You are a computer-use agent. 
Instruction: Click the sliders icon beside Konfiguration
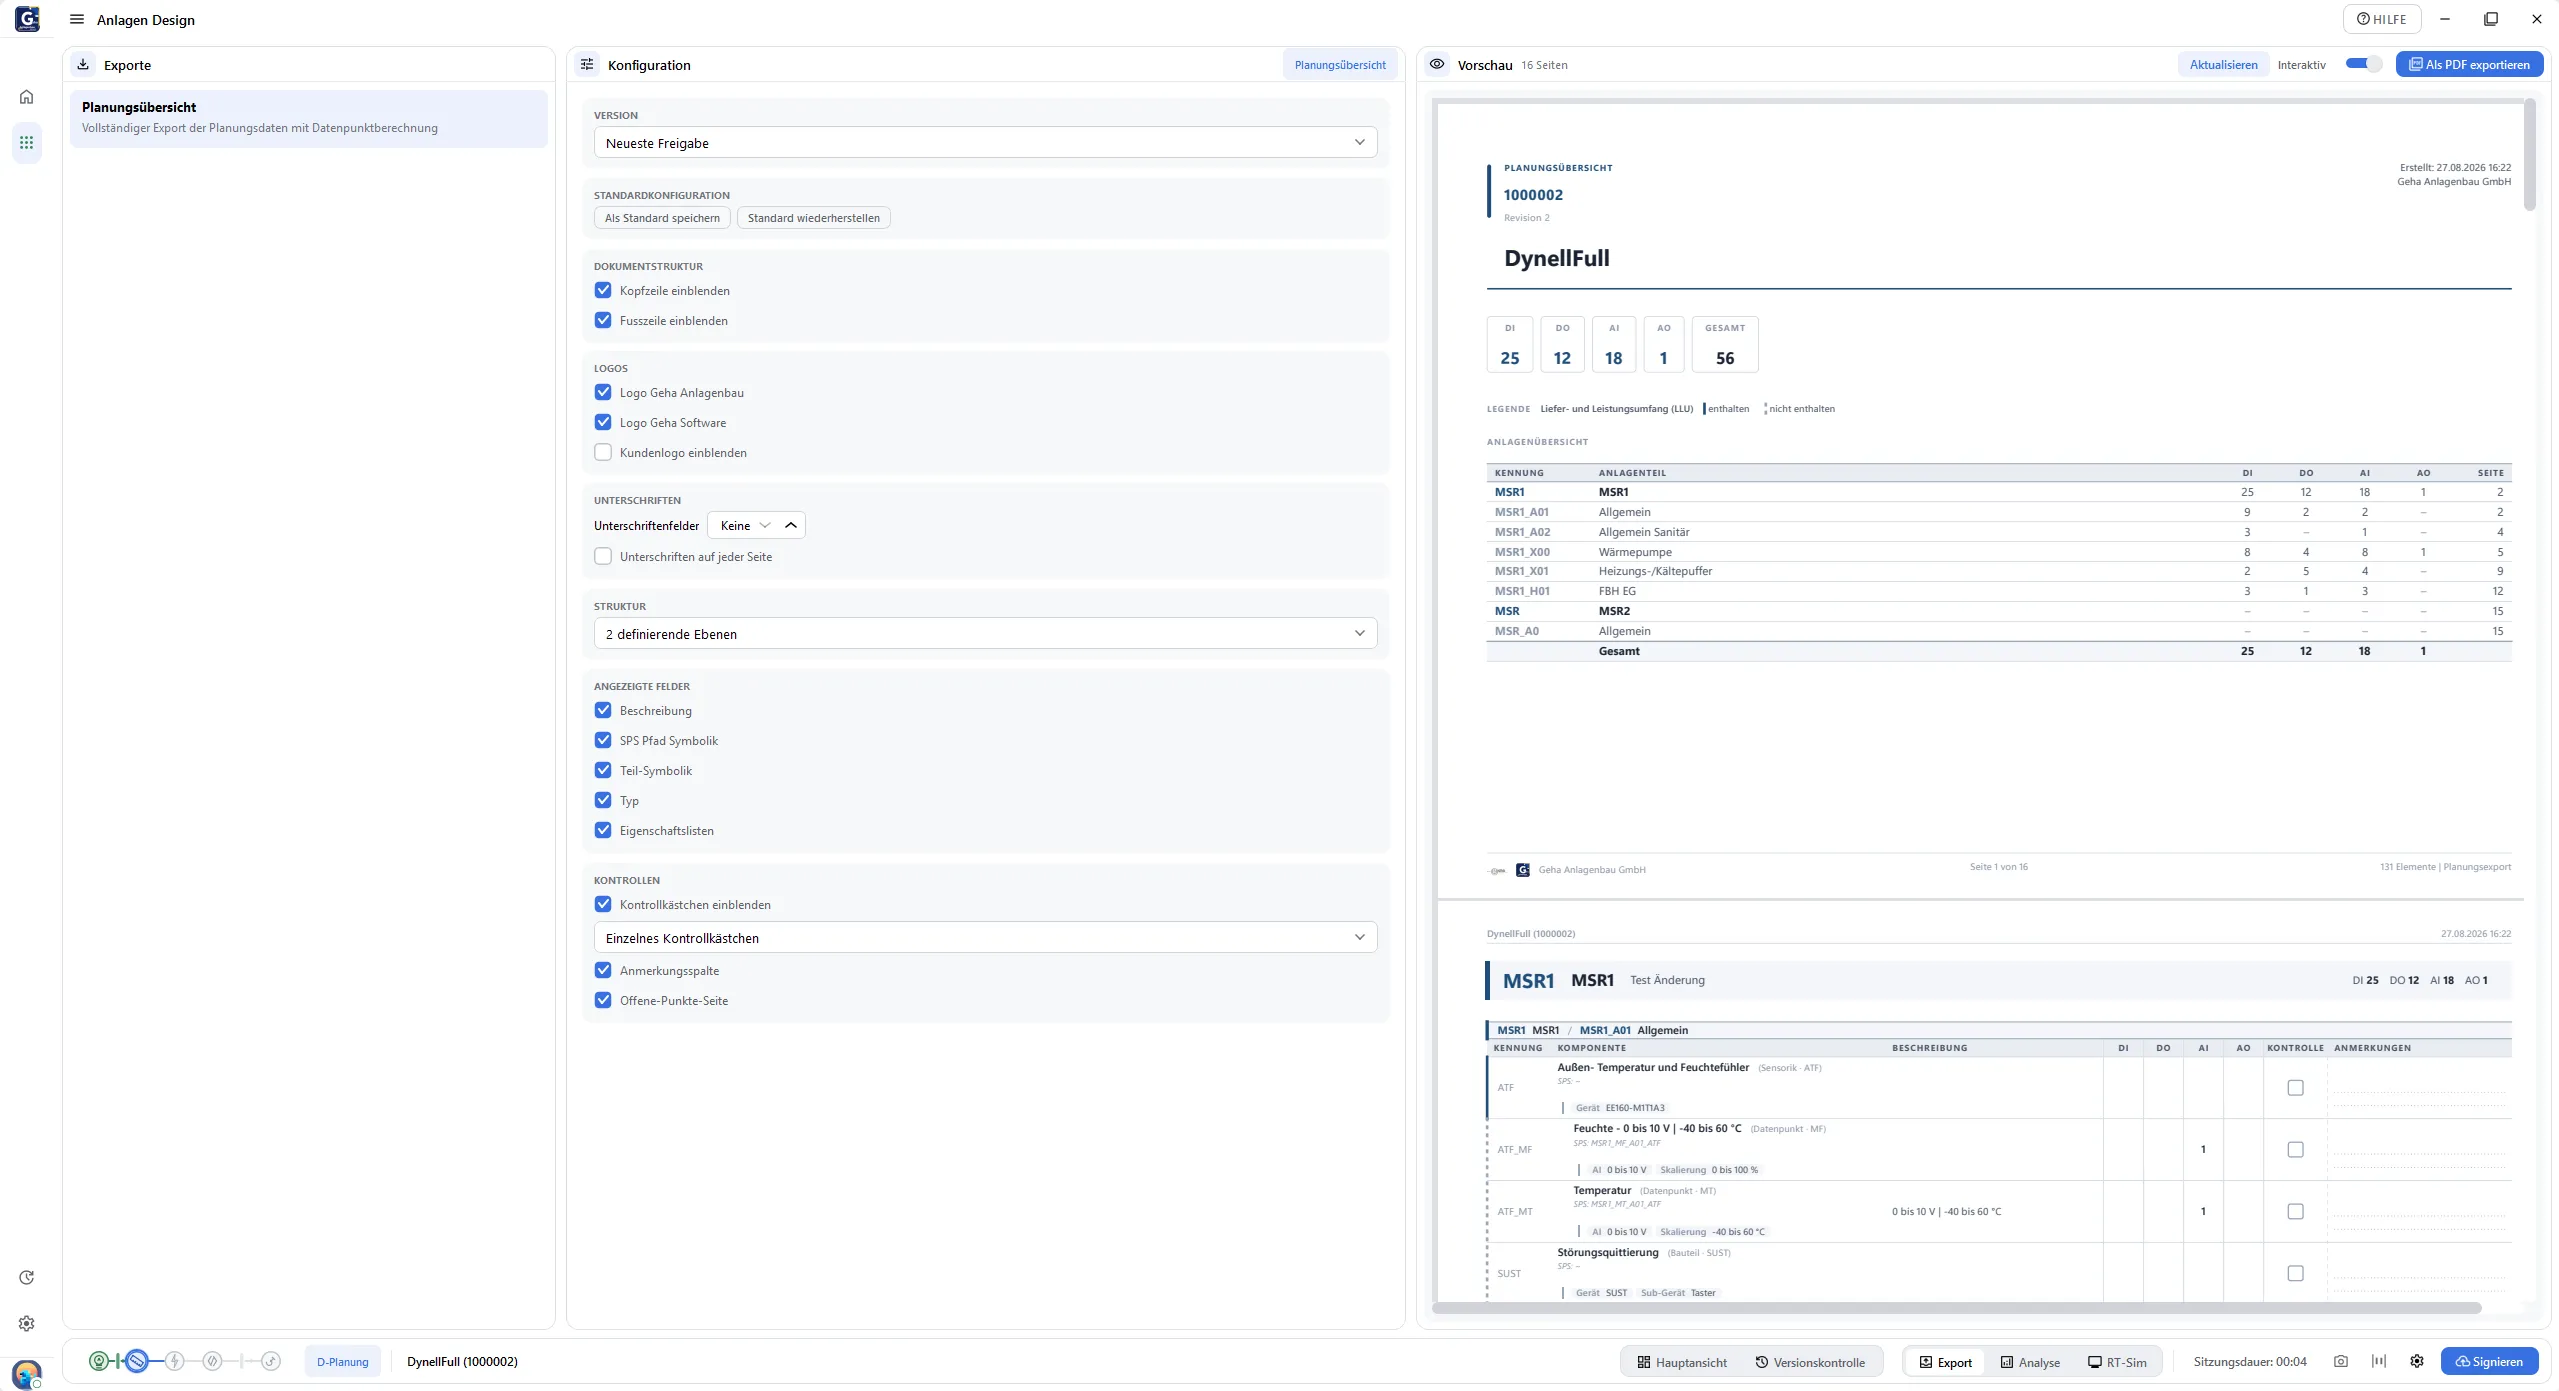click(x=587, y=65)
